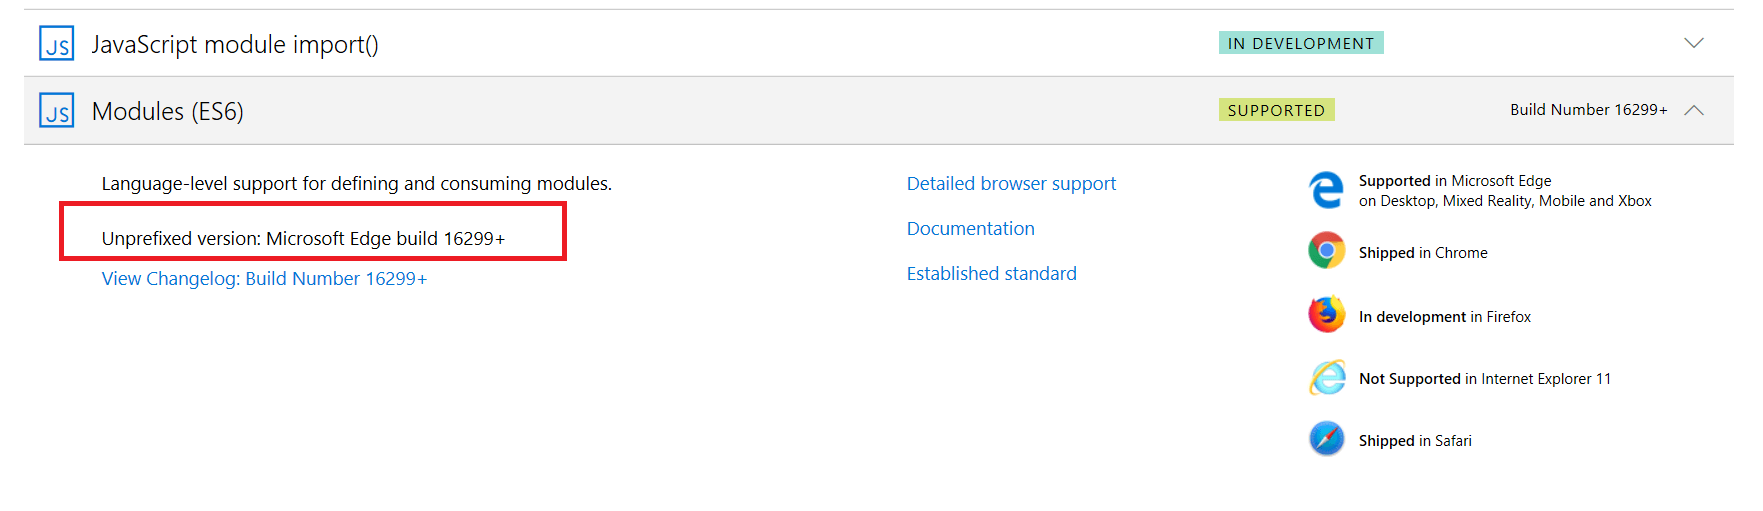The height and width of the screenshot is (511, 1763).
Task: Click the Unprefixed version Edge build text
Action: click(x=303, y=239)
